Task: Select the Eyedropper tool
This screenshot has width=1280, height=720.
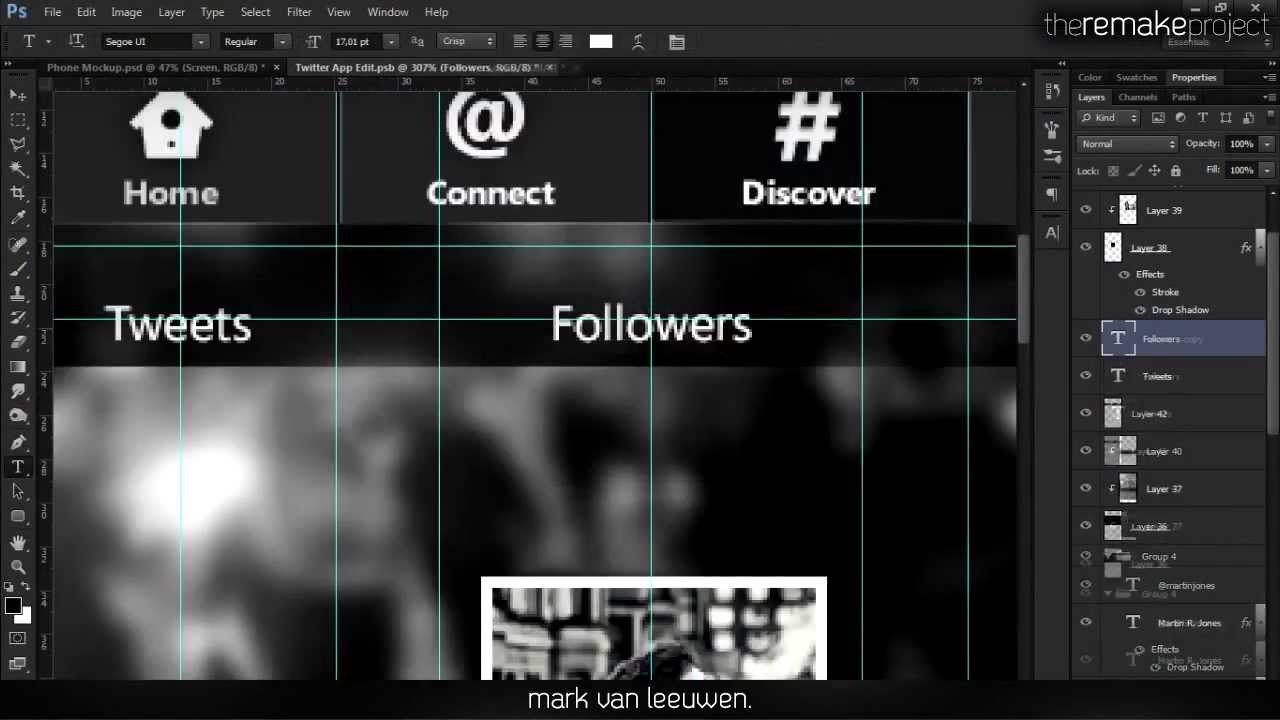Action: click(18, 218)
